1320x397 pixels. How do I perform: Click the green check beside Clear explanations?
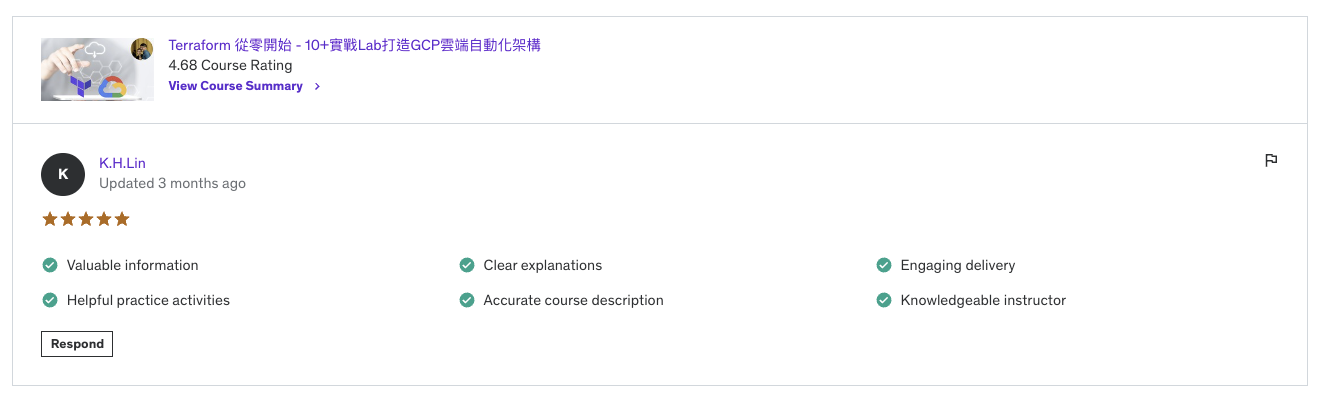pyautogui.click(x=467, y=265)
